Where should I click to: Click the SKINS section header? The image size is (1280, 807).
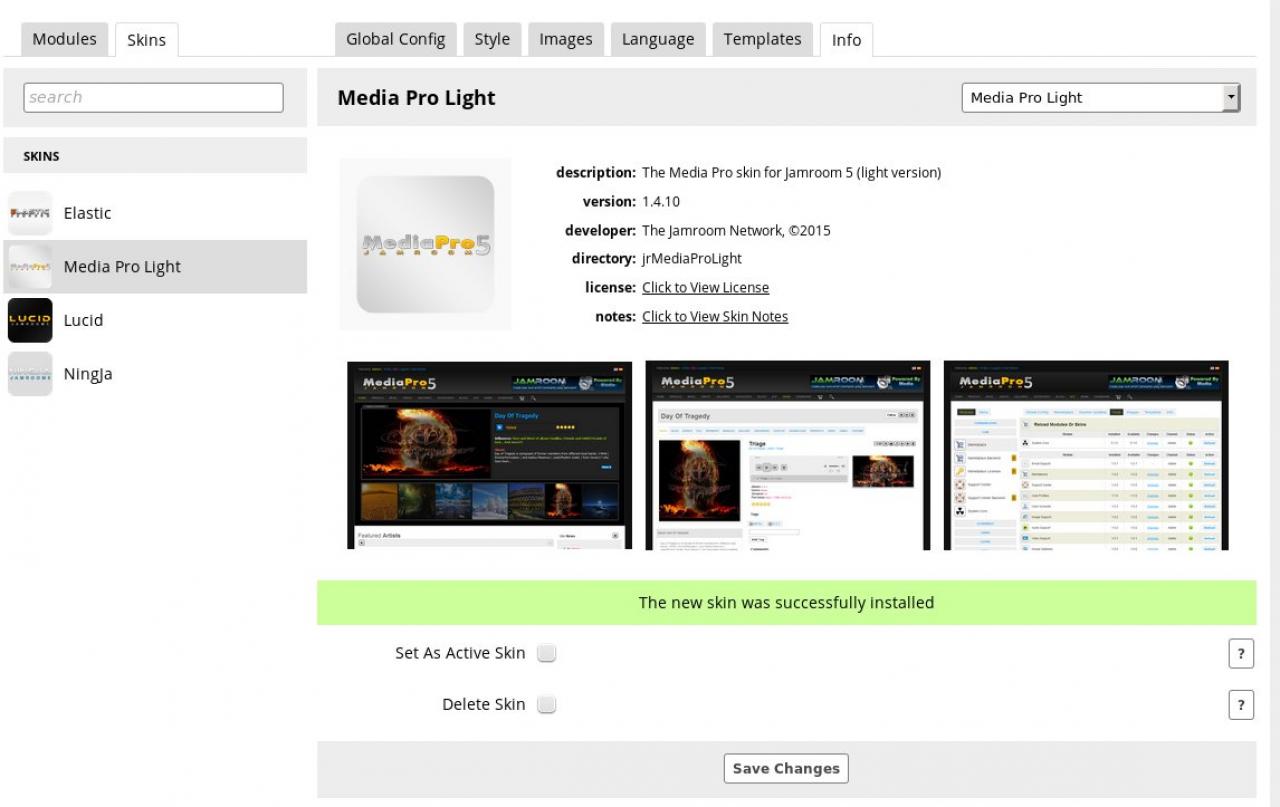tap(155, 156)
